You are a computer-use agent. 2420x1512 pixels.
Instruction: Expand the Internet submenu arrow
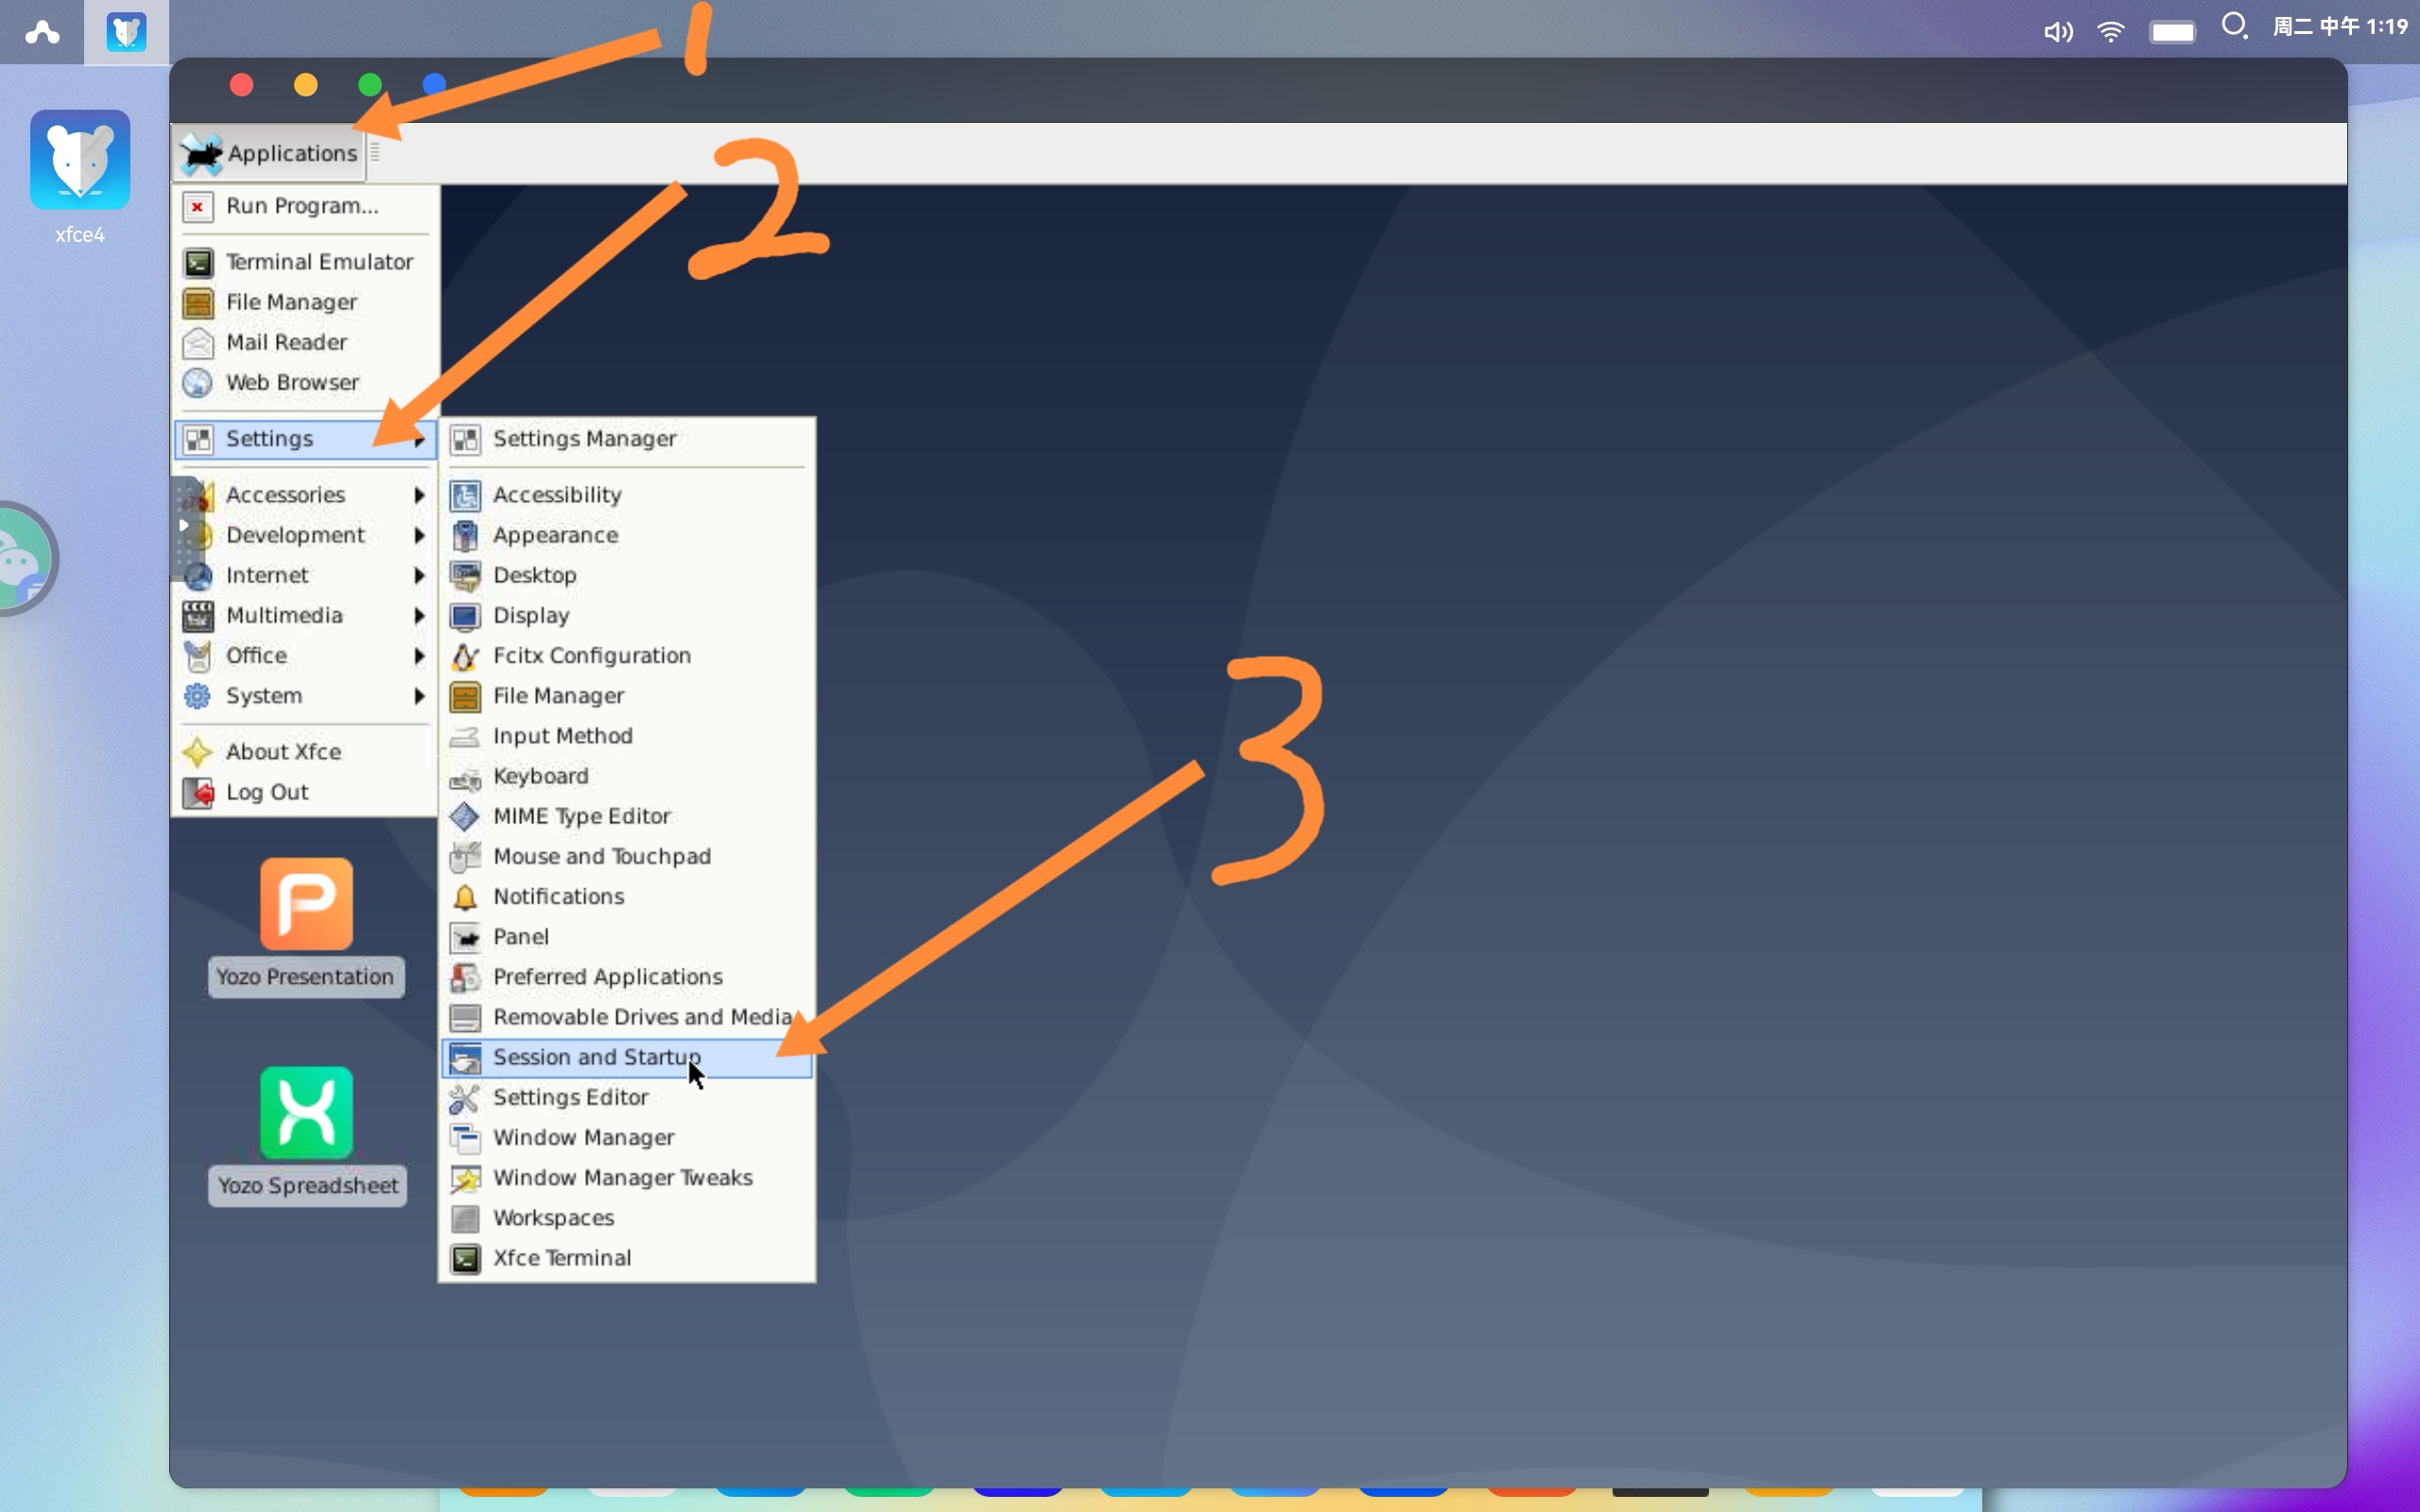point(419,575)
